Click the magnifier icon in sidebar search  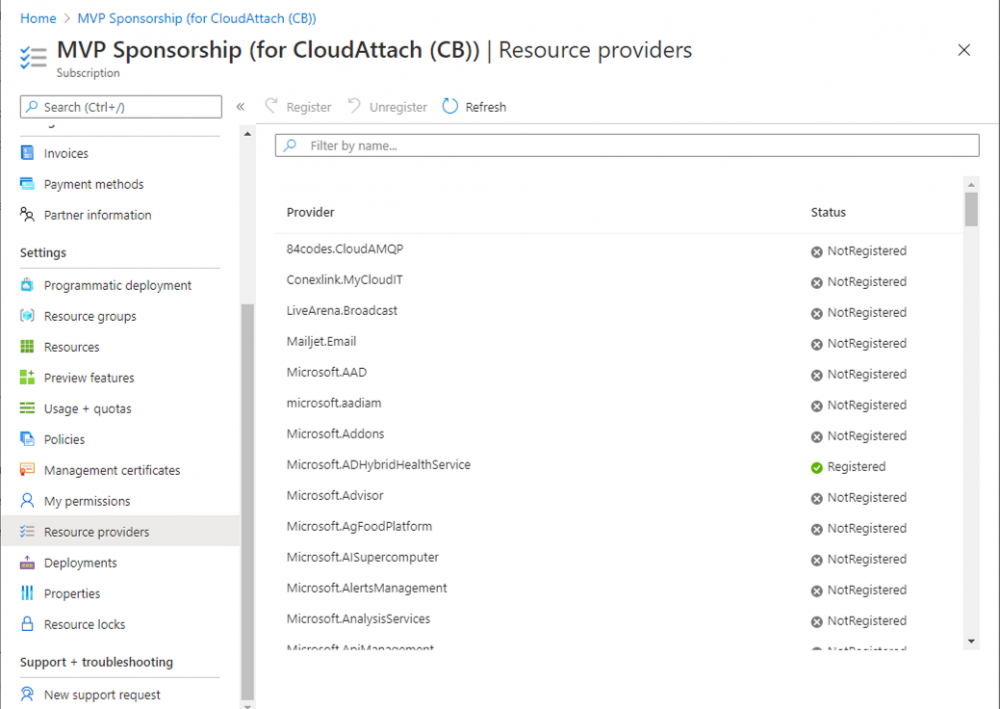pyautogui.click(x=31, y=106)
